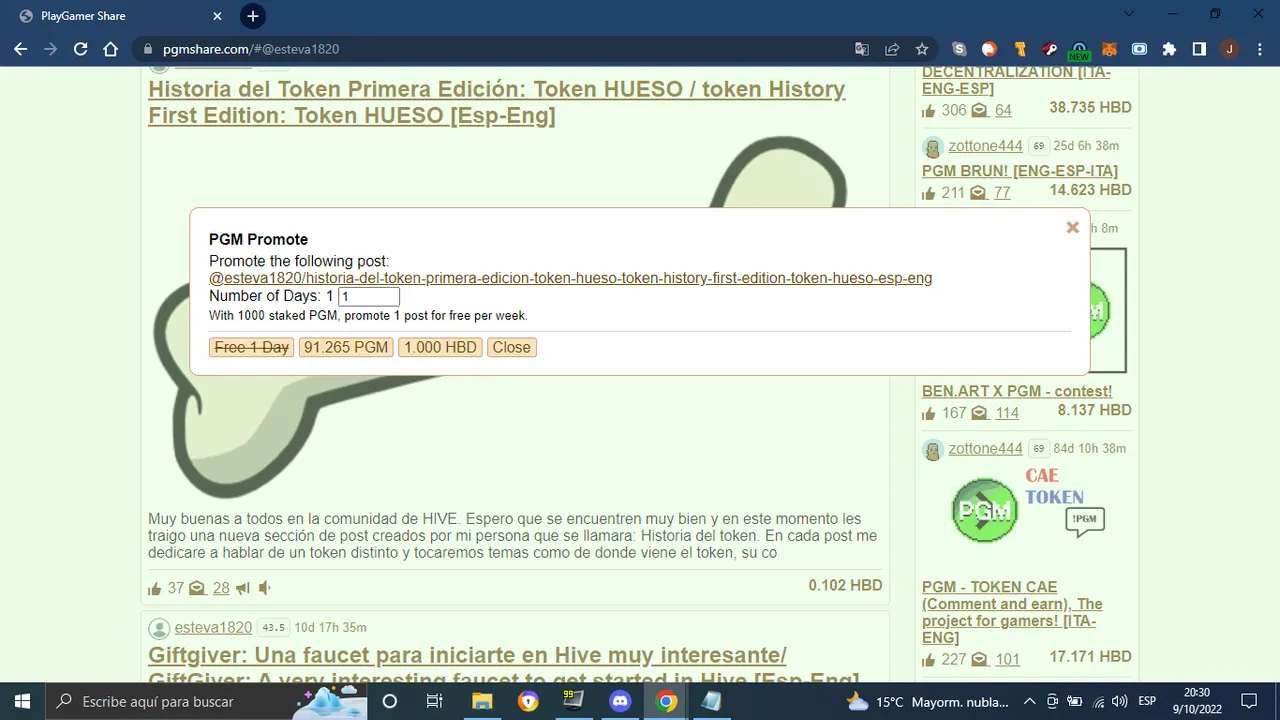Image resolution: width=1280 pixels, height=720 pixels.
Task: Close PGM Promote dialog with X icon
Action: point(1072,228)
